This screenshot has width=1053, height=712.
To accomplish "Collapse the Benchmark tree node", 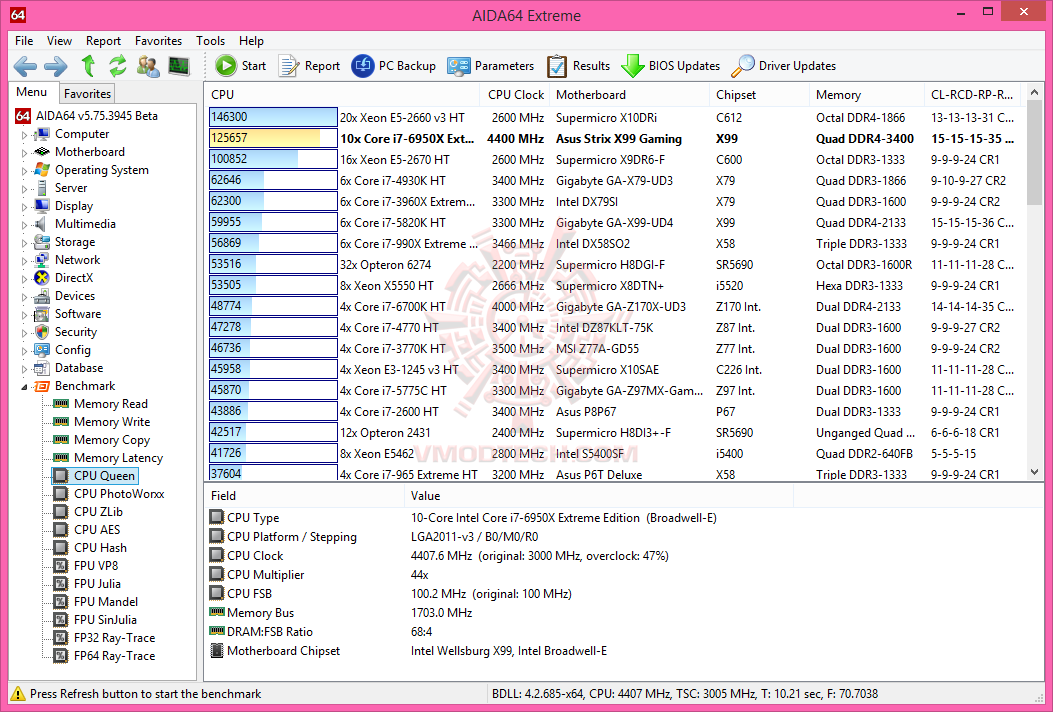I will click(x=24, y=386).
